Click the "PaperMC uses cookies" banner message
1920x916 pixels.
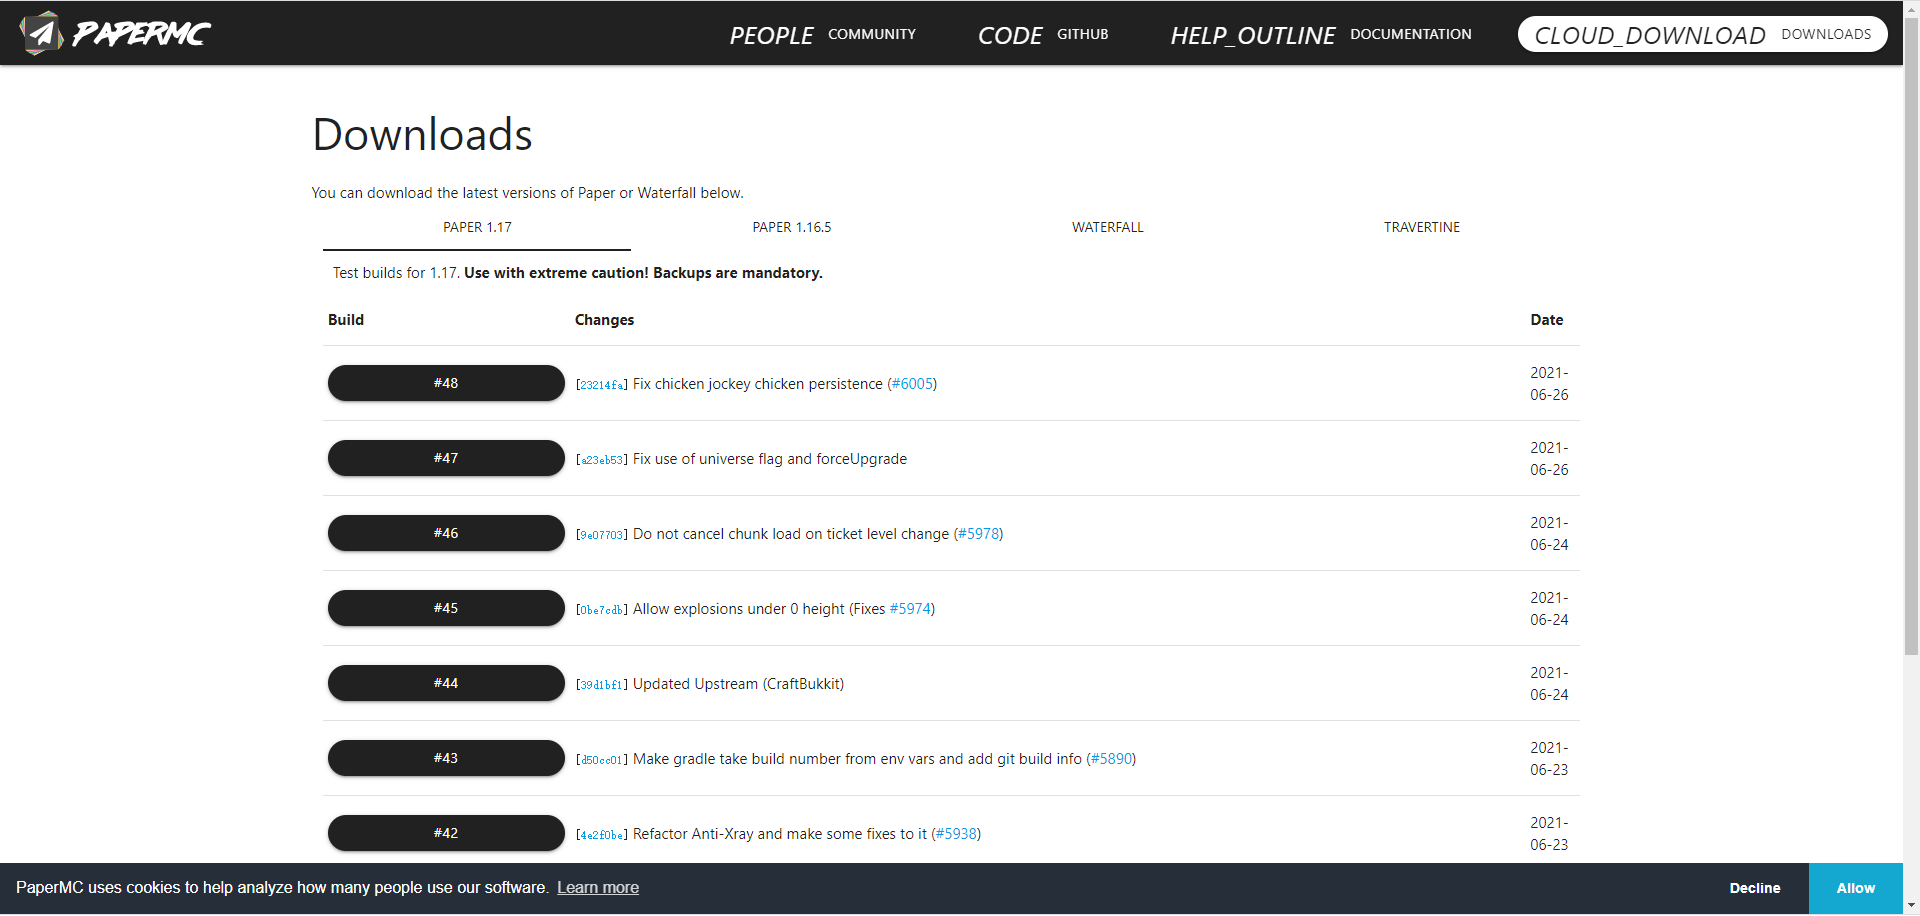pos(282,888)
